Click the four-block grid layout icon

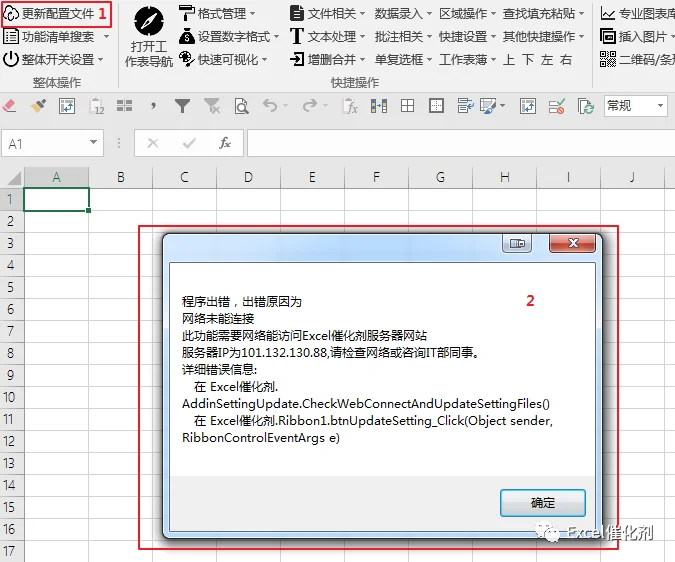(124, 105)
